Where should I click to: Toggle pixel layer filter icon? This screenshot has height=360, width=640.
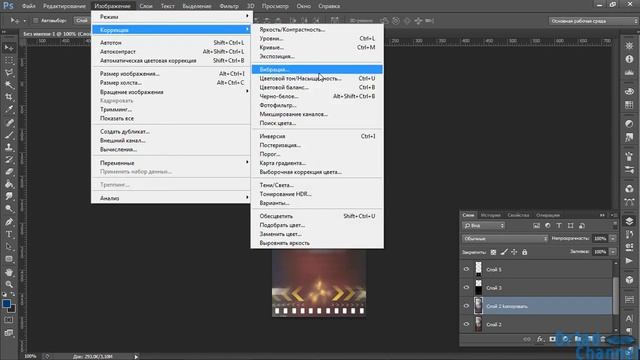pos(536,225)
